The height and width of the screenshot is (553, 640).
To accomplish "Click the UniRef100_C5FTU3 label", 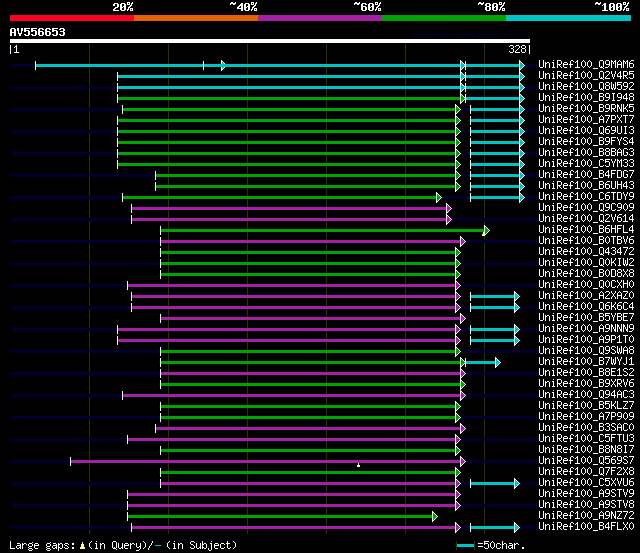I will pos(586,439).
